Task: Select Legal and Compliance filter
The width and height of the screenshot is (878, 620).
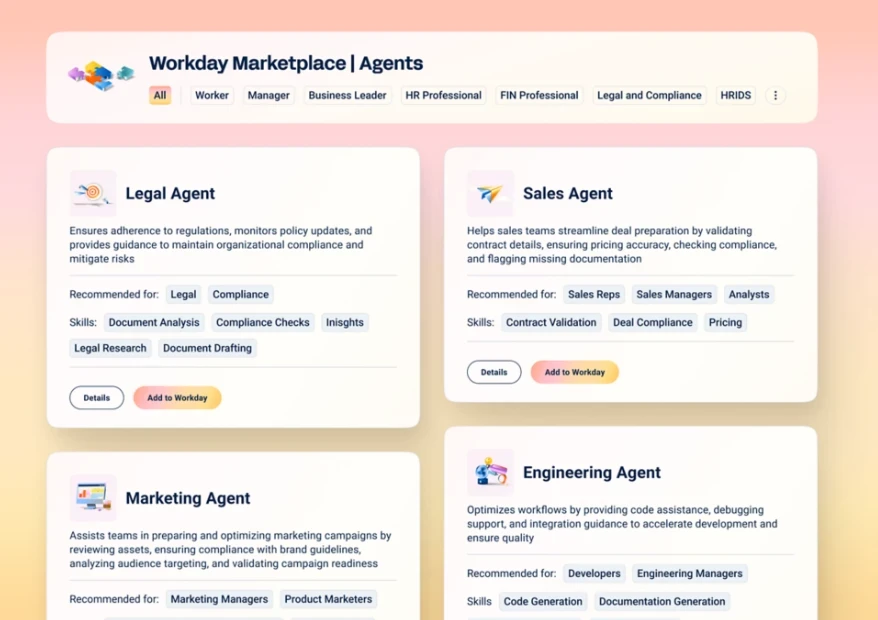Action: [x=649, y=96]
